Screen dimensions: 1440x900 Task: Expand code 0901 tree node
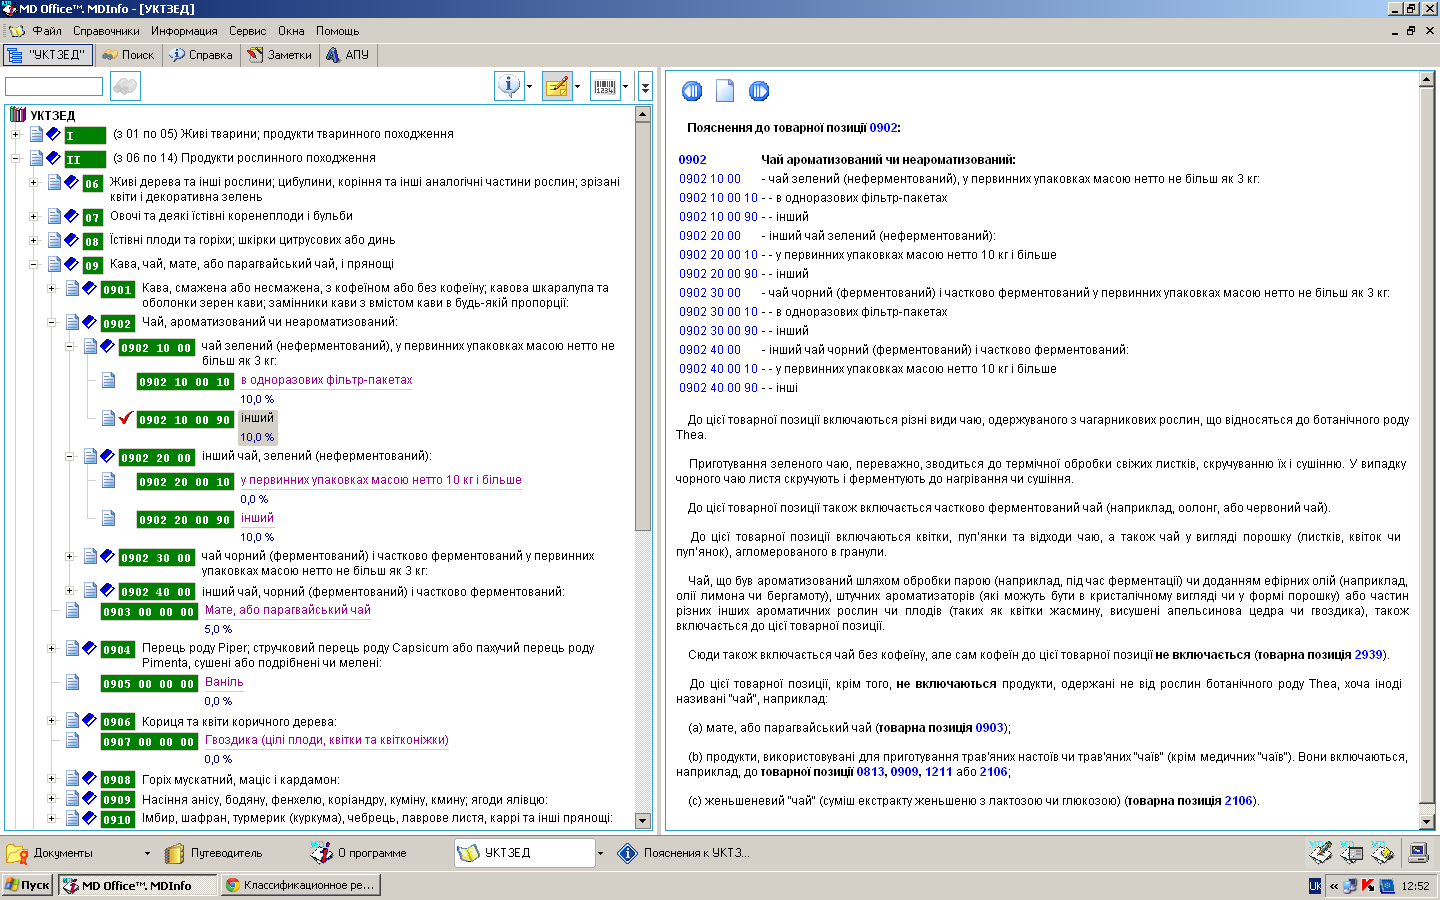pos(52,288)
